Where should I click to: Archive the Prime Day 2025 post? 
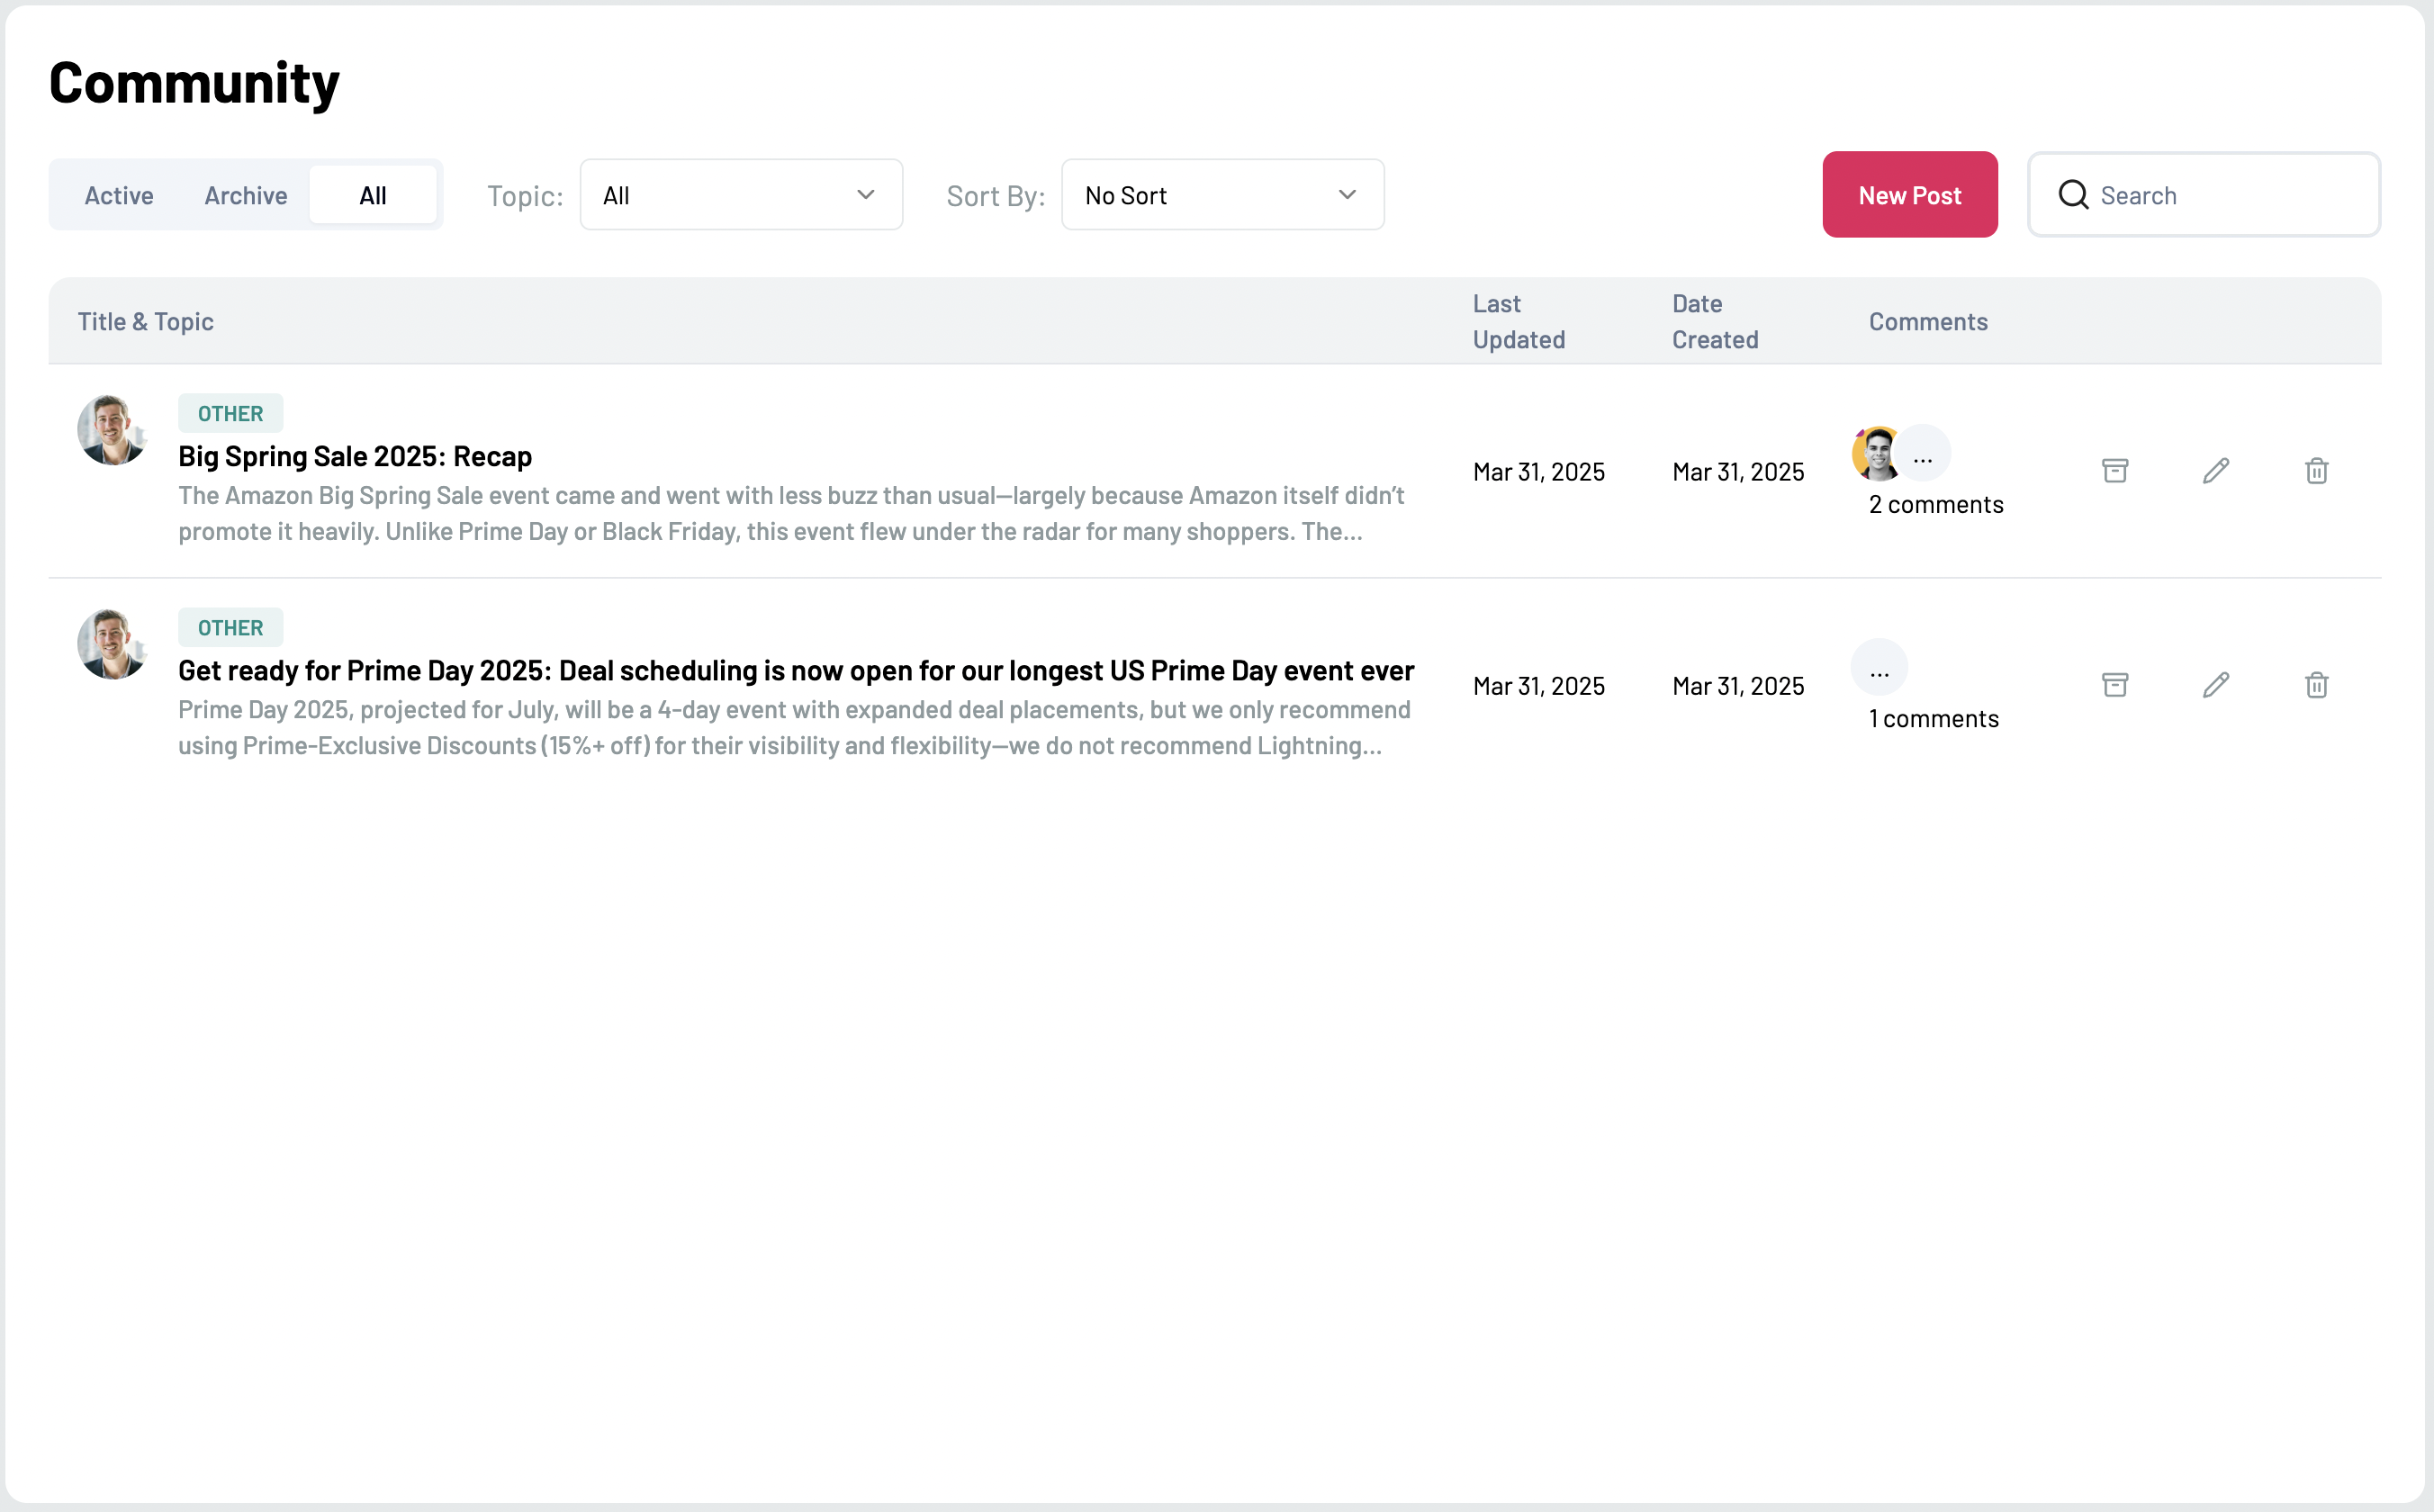2115,685
